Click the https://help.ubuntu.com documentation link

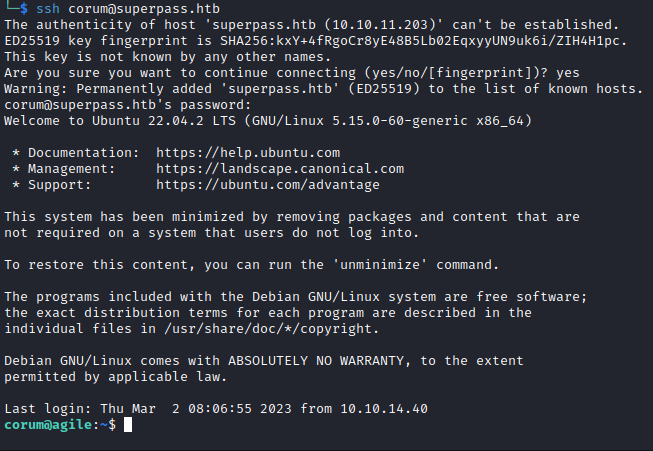click(x=248, y=153)
